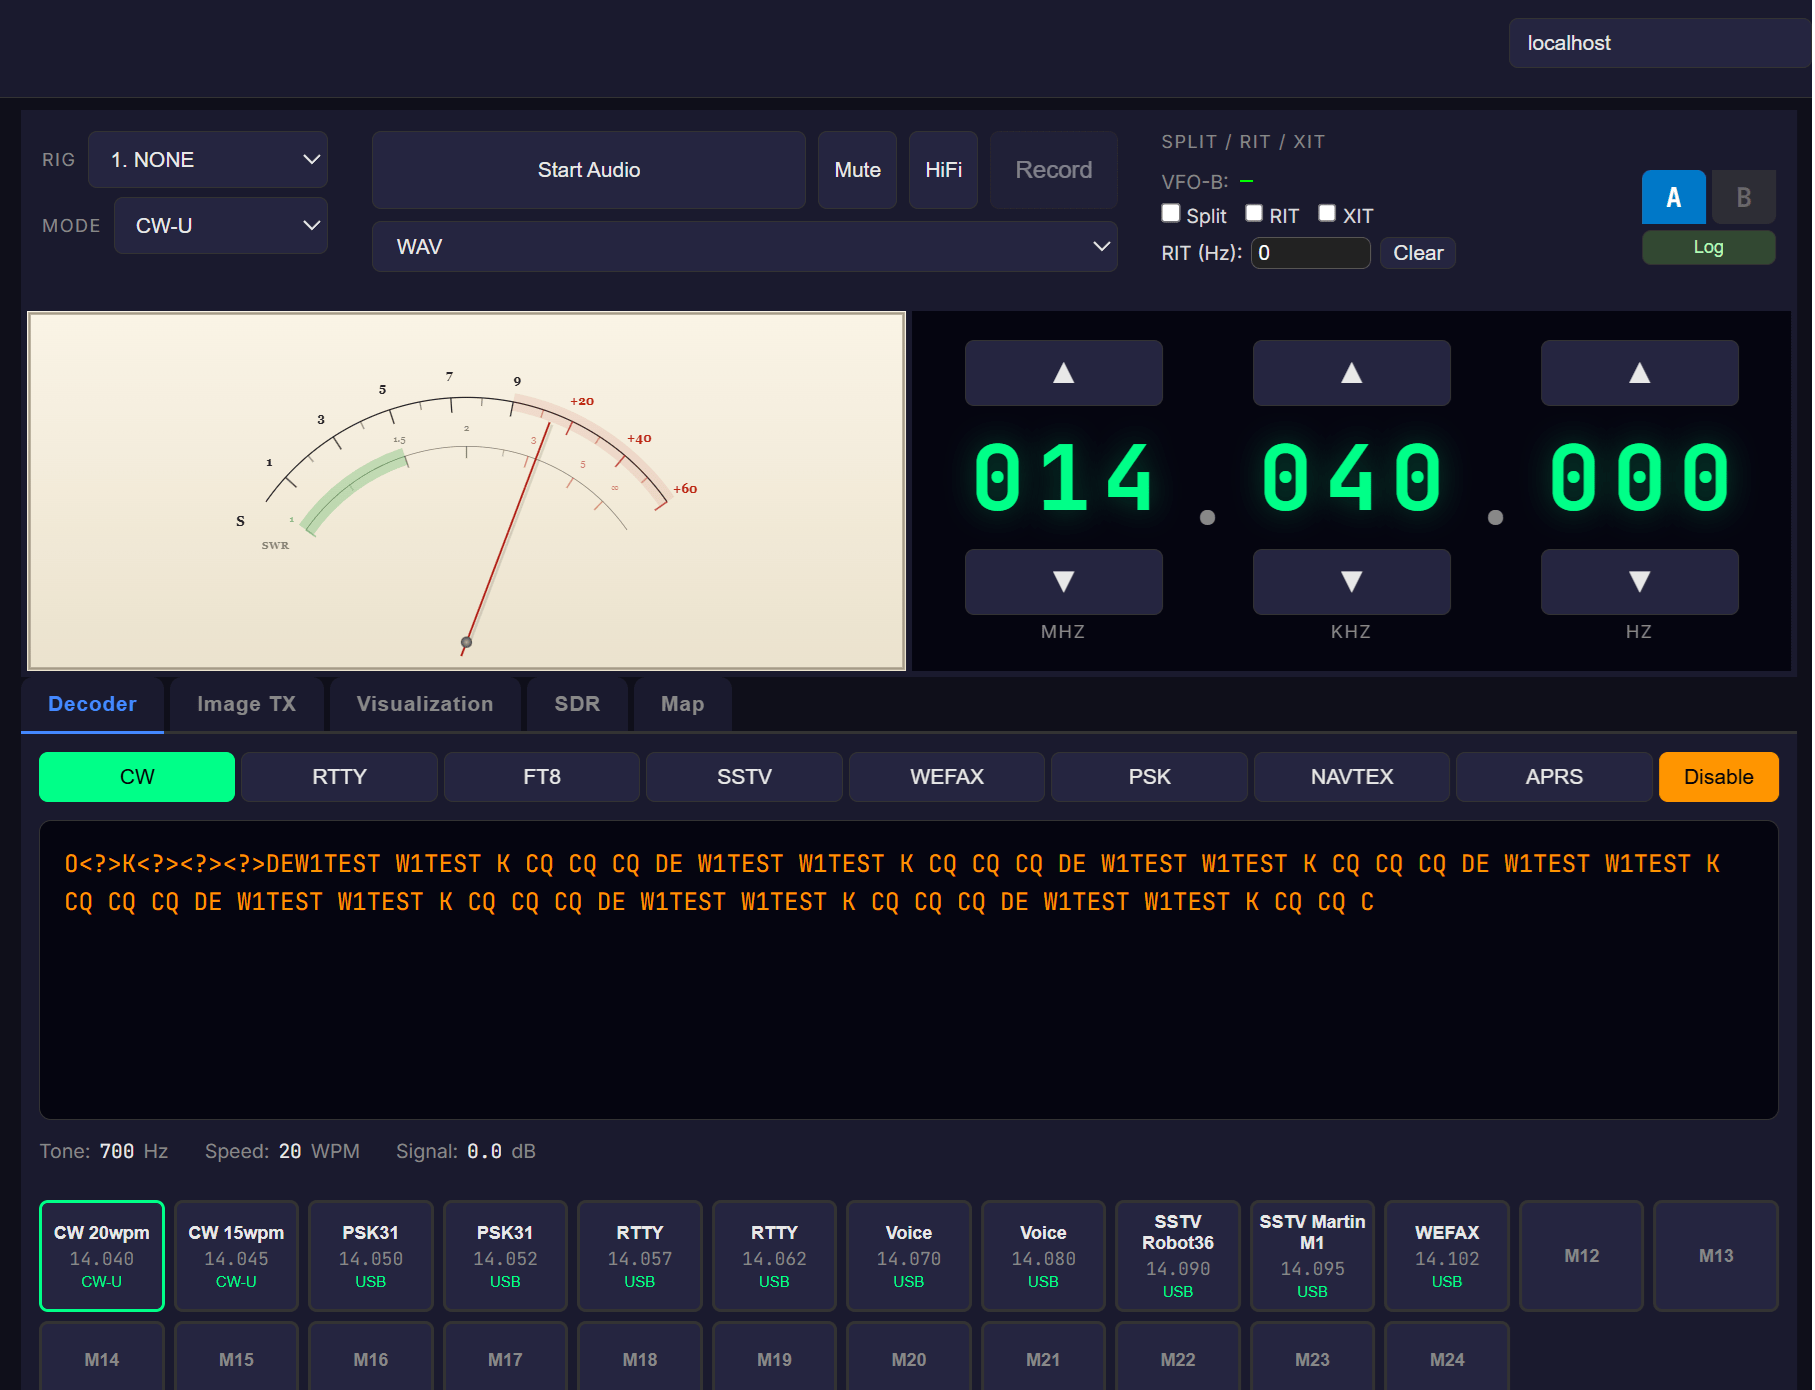Increase kHz with the up arrow
1815x1390 pixels.
pos(1351,373)
